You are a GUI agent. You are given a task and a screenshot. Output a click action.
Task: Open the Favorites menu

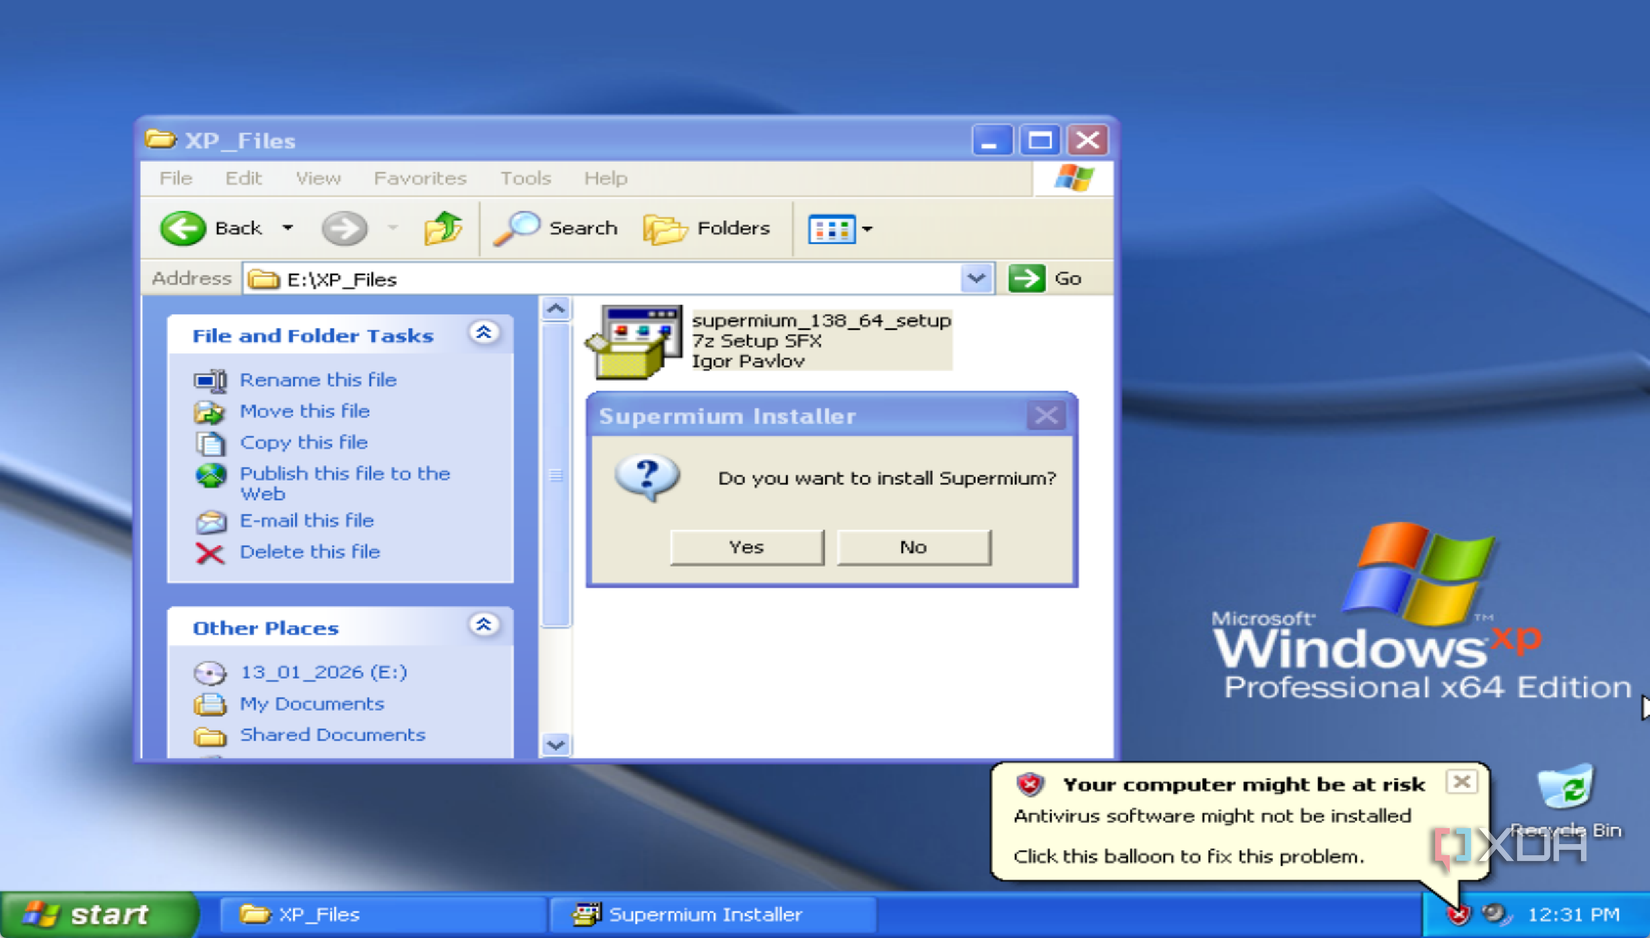coord(420,177)
